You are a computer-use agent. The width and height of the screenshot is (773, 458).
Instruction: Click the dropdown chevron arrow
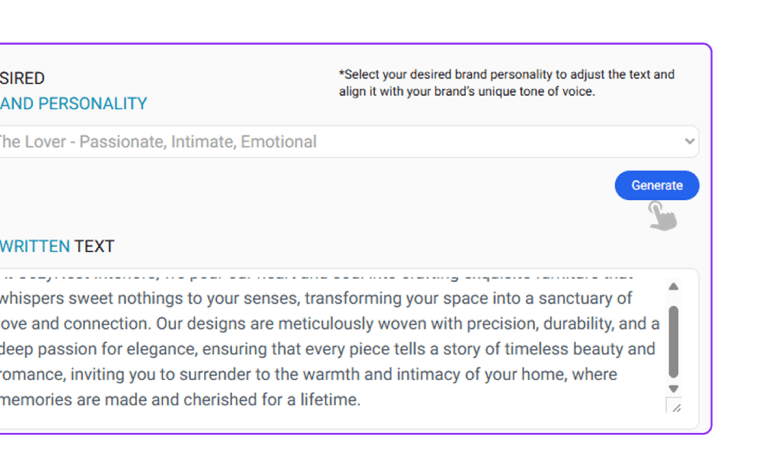pyautogui.click(x=689, y=141)
